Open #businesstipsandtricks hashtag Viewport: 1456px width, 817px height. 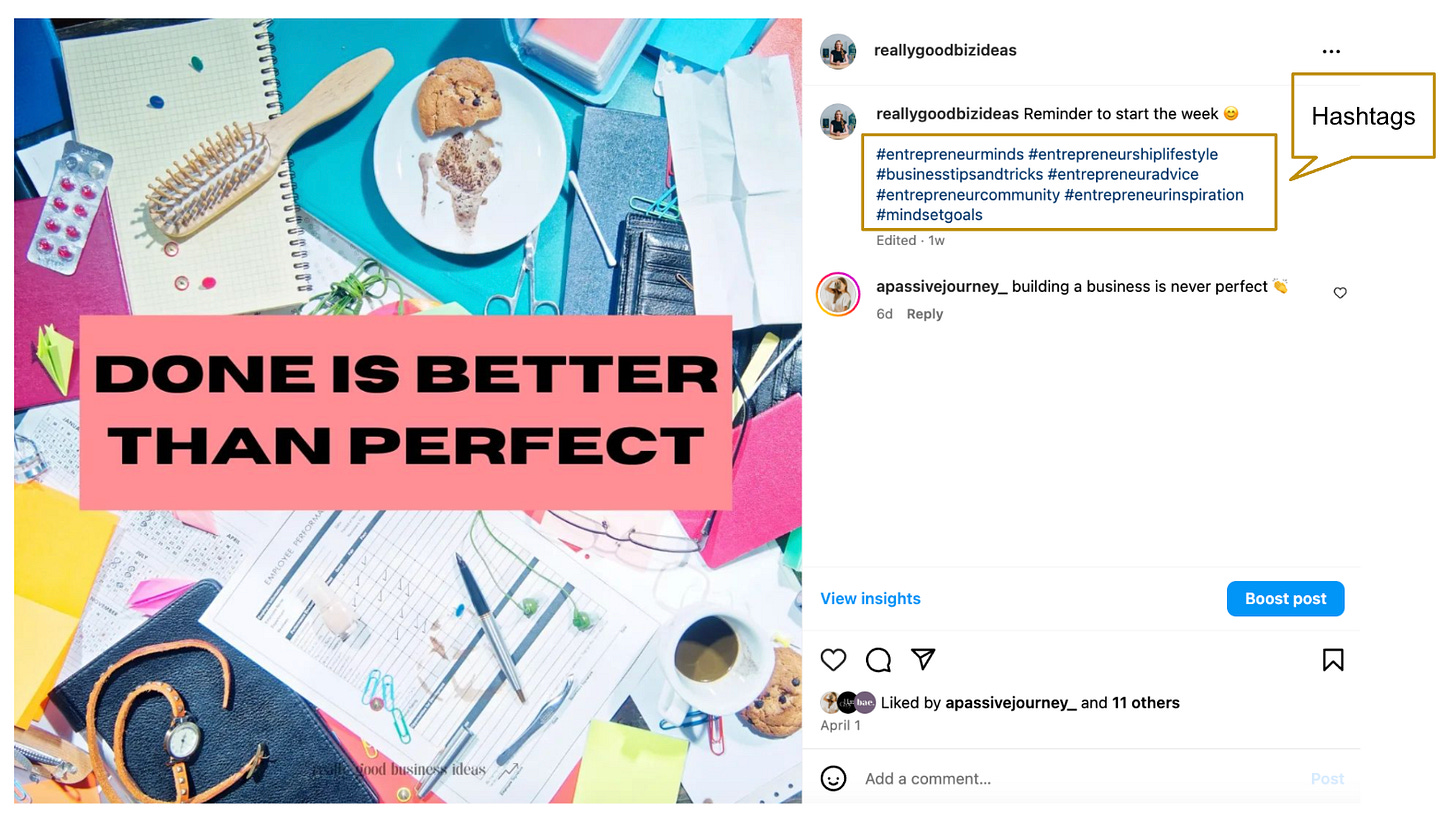[959, 174]
